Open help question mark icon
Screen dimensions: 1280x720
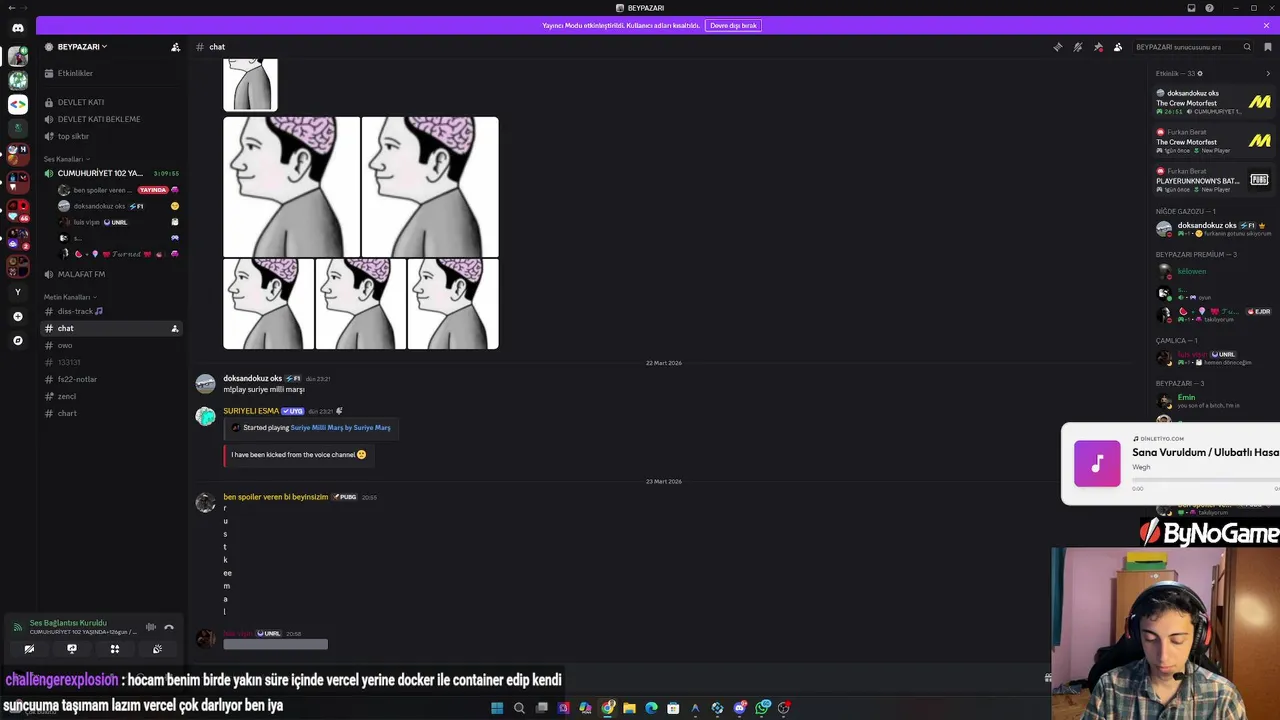1210,8
